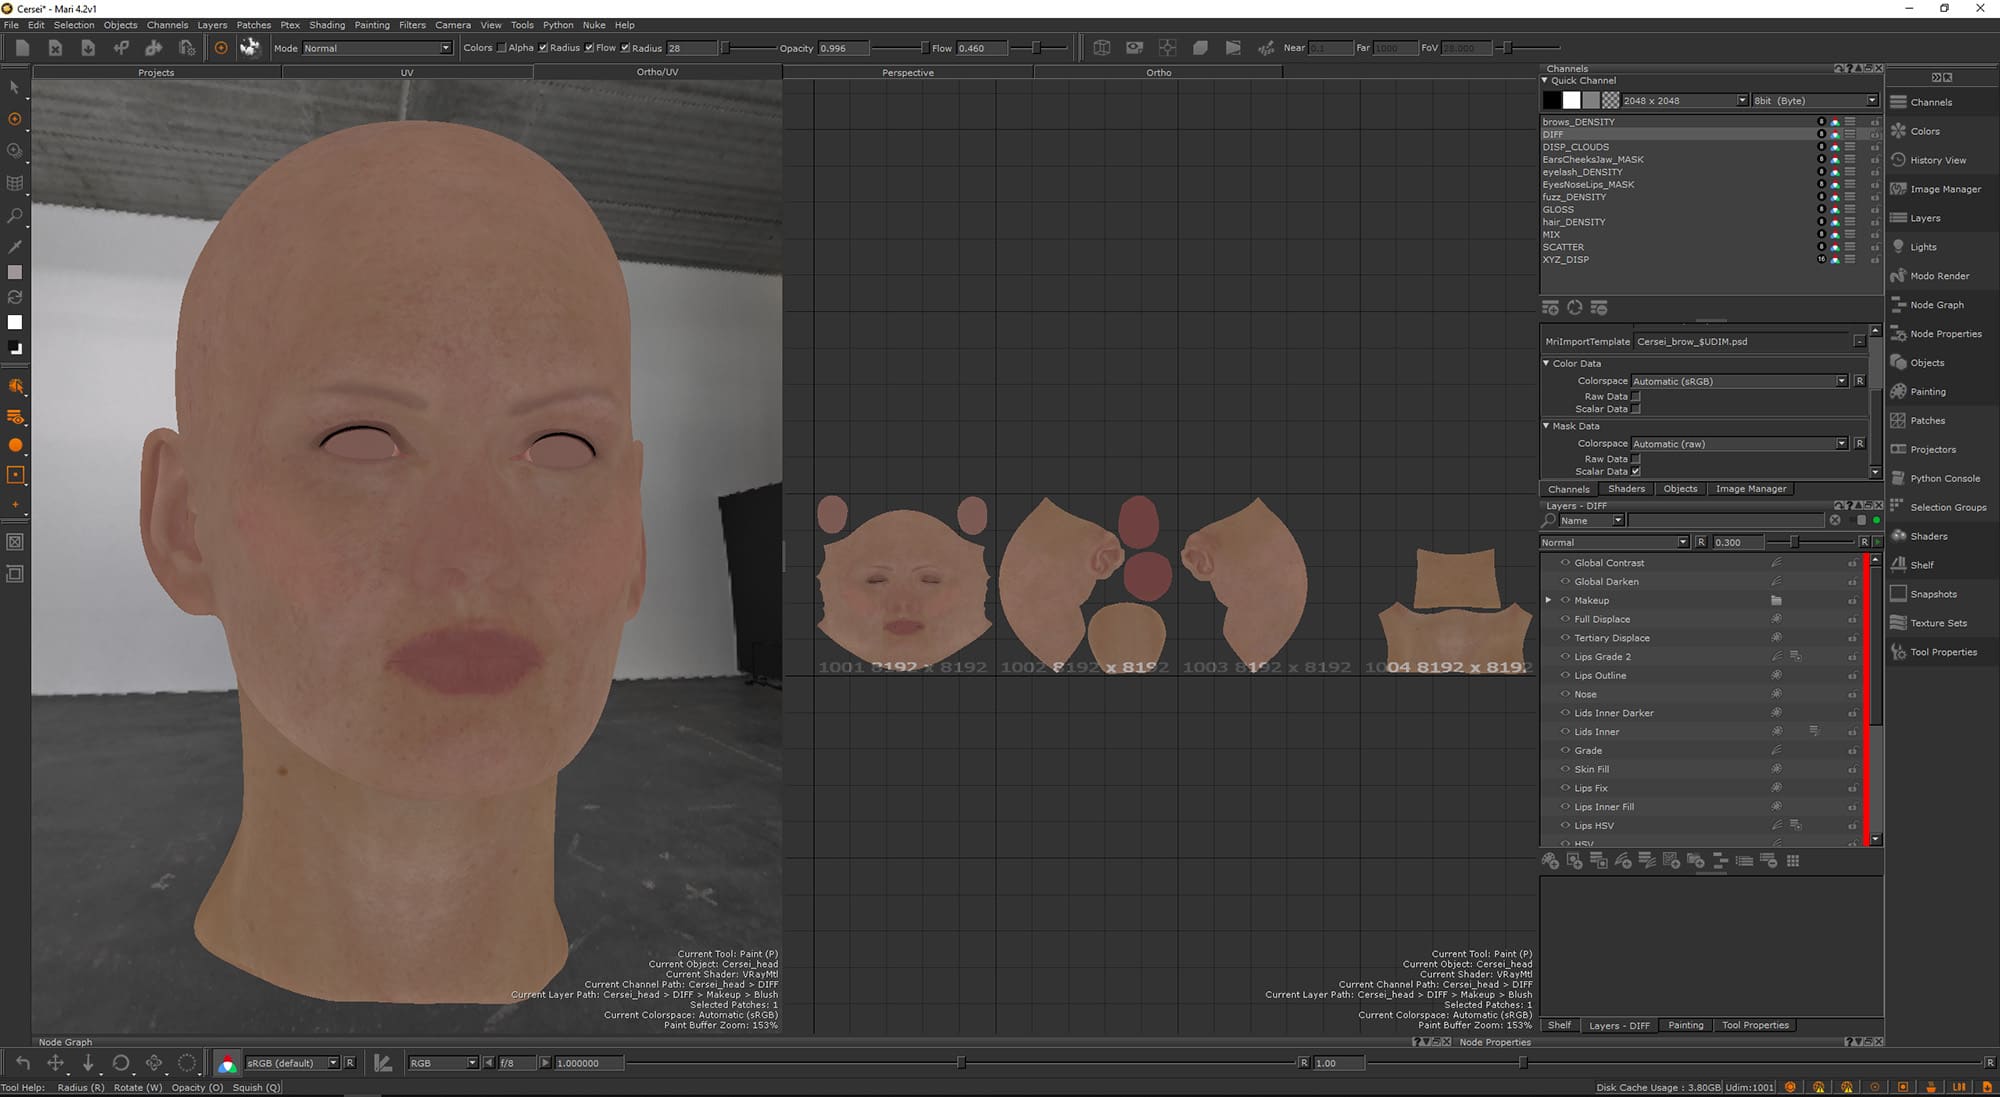The height and width of the screenshot is (1097, 2000).
Task: Enable the Alpha checkbox in toolbar
Action: 502,48
